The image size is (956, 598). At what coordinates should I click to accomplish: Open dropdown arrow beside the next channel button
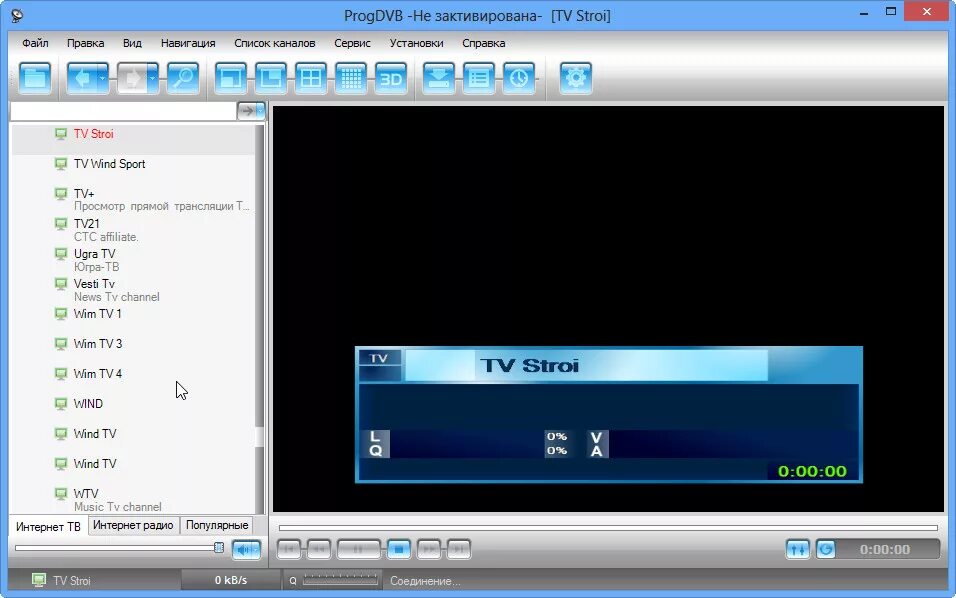coord(152,78)
